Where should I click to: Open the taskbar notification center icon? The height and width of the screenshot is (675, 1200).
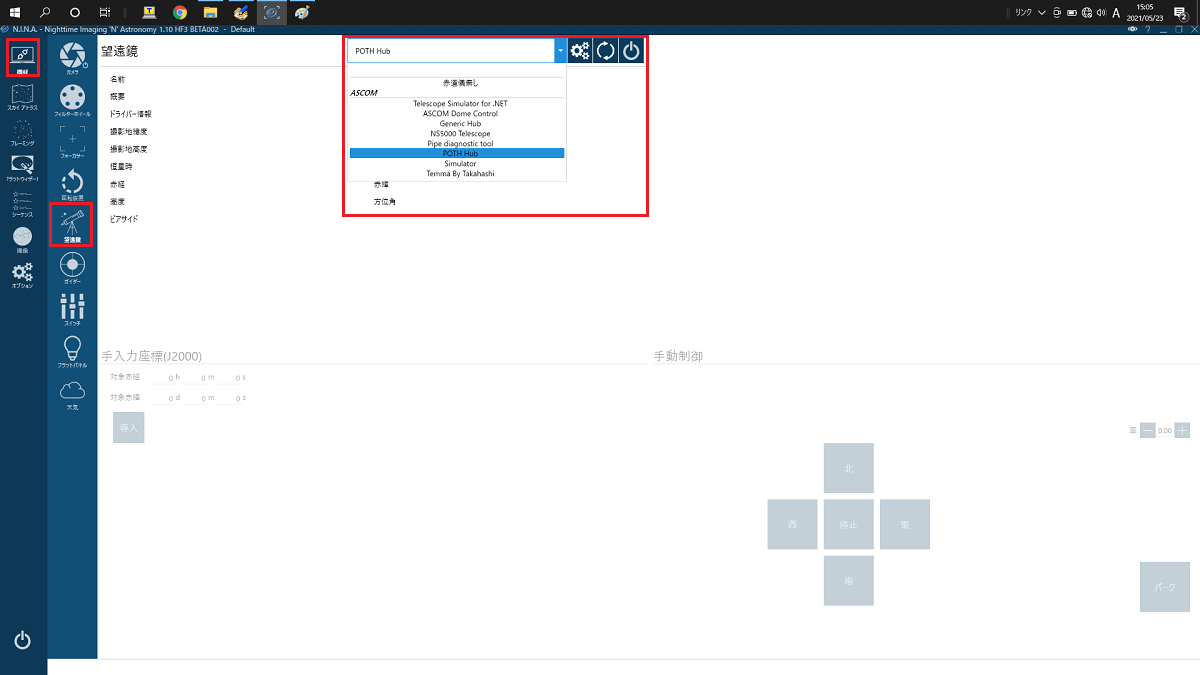[x=1180, y=13]
